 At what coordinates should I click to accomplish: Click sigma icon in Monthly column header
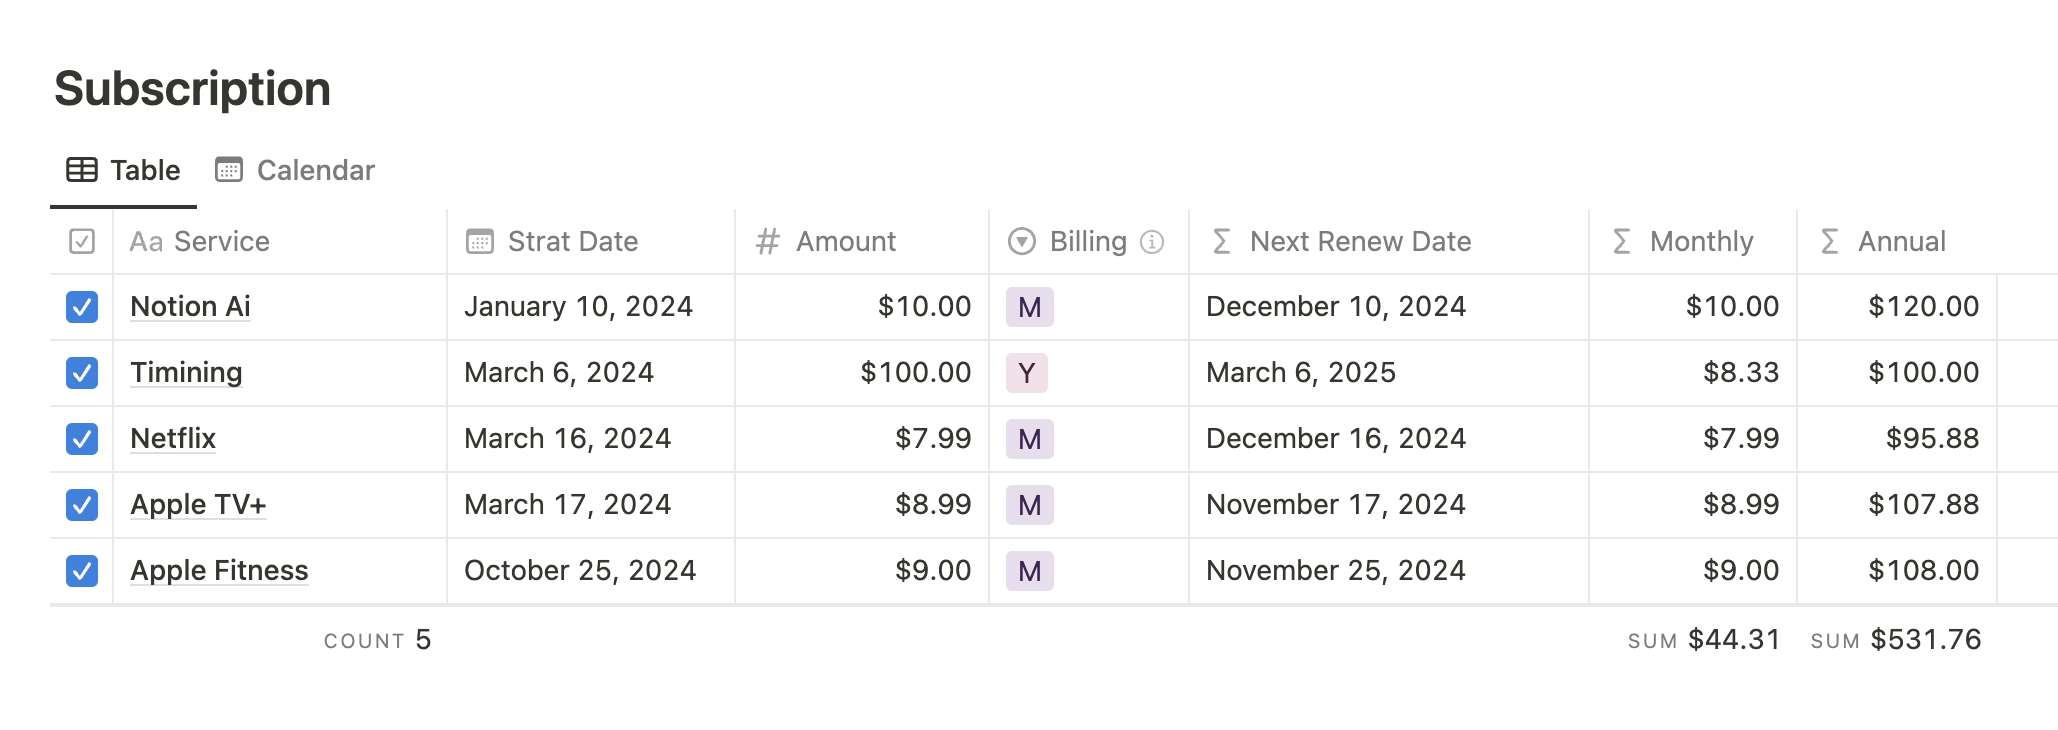tap(1622, 242)
